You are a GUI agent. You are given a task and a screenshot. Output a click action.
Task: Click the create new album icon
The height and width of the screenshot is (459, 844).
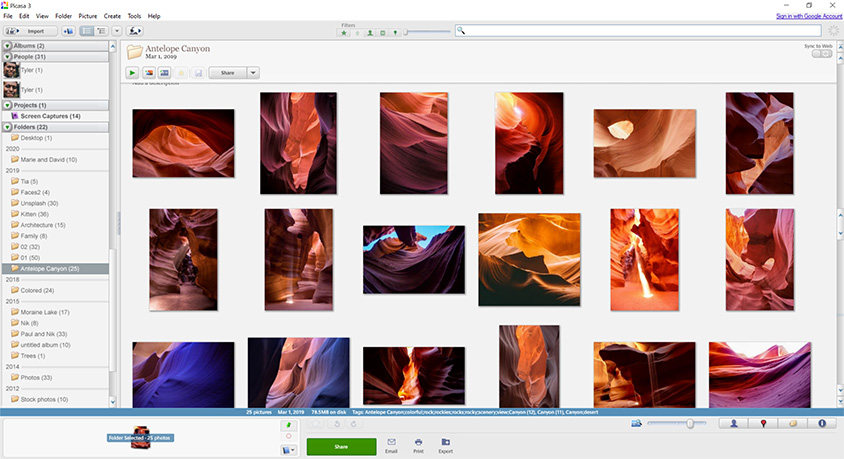68,31
